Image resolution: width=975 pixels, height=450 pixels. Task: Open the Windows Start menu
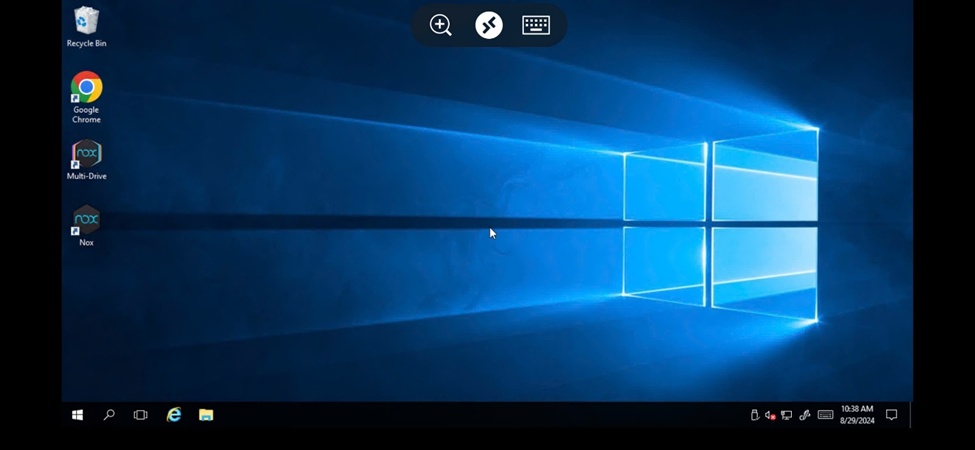coord(77,415)
